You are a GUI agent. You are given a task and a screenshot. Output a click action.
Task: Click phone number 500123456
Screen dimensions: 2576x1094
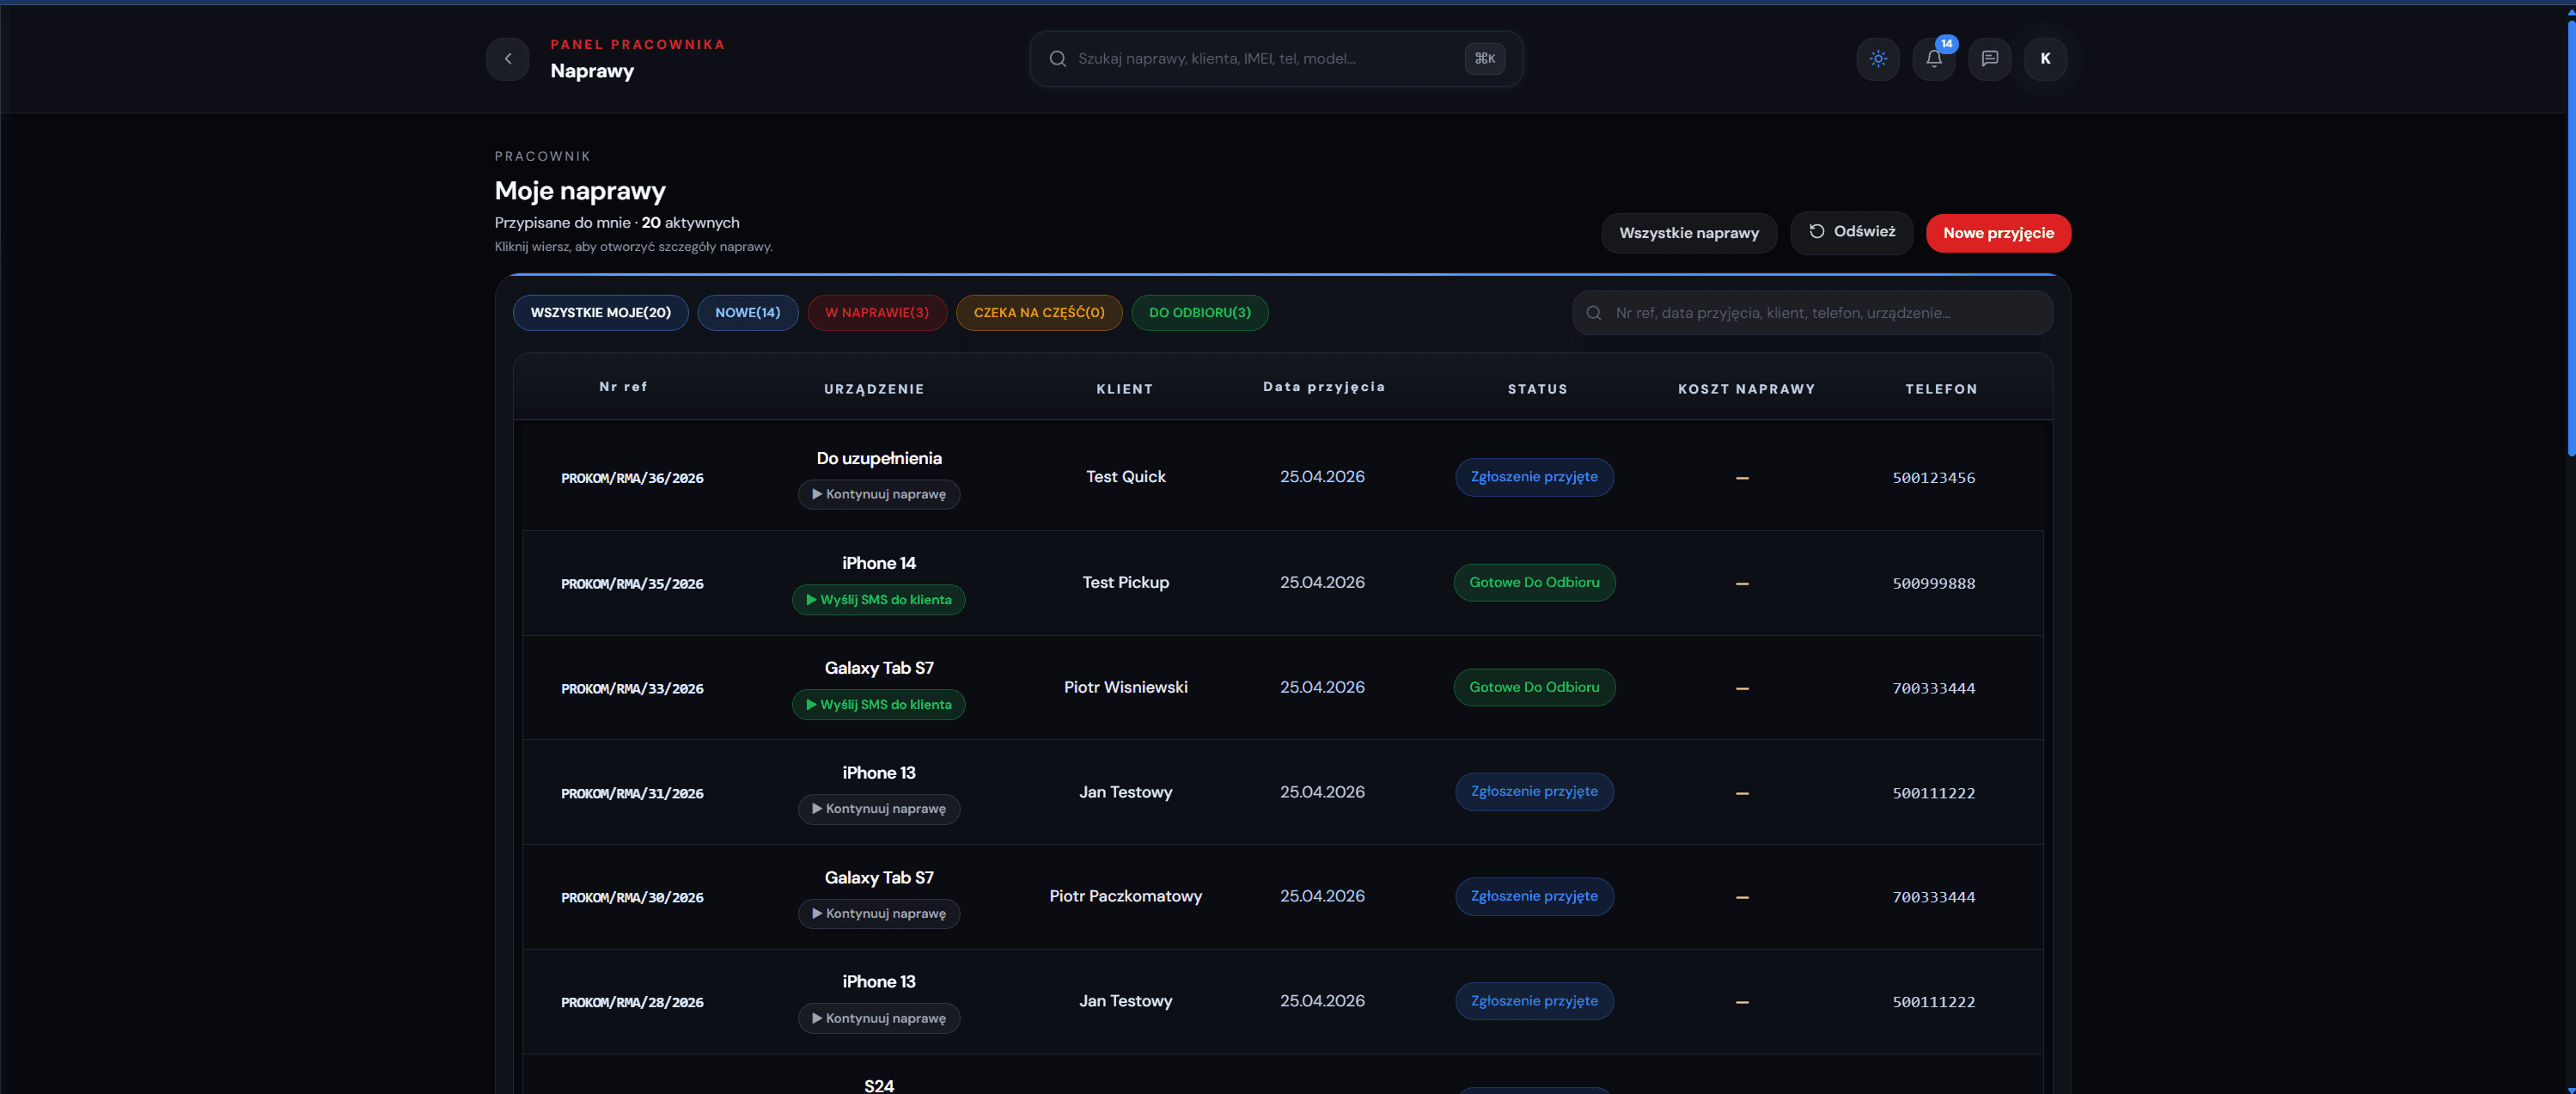[1934, 478]
